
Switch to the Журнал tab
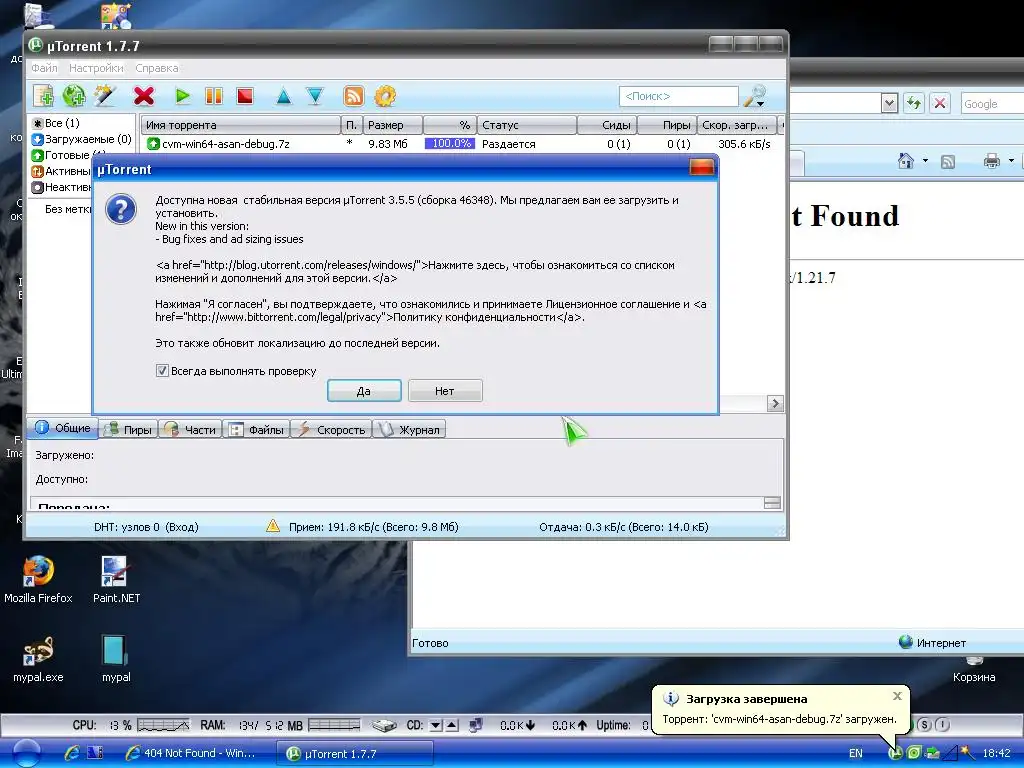tap(409, 430)
